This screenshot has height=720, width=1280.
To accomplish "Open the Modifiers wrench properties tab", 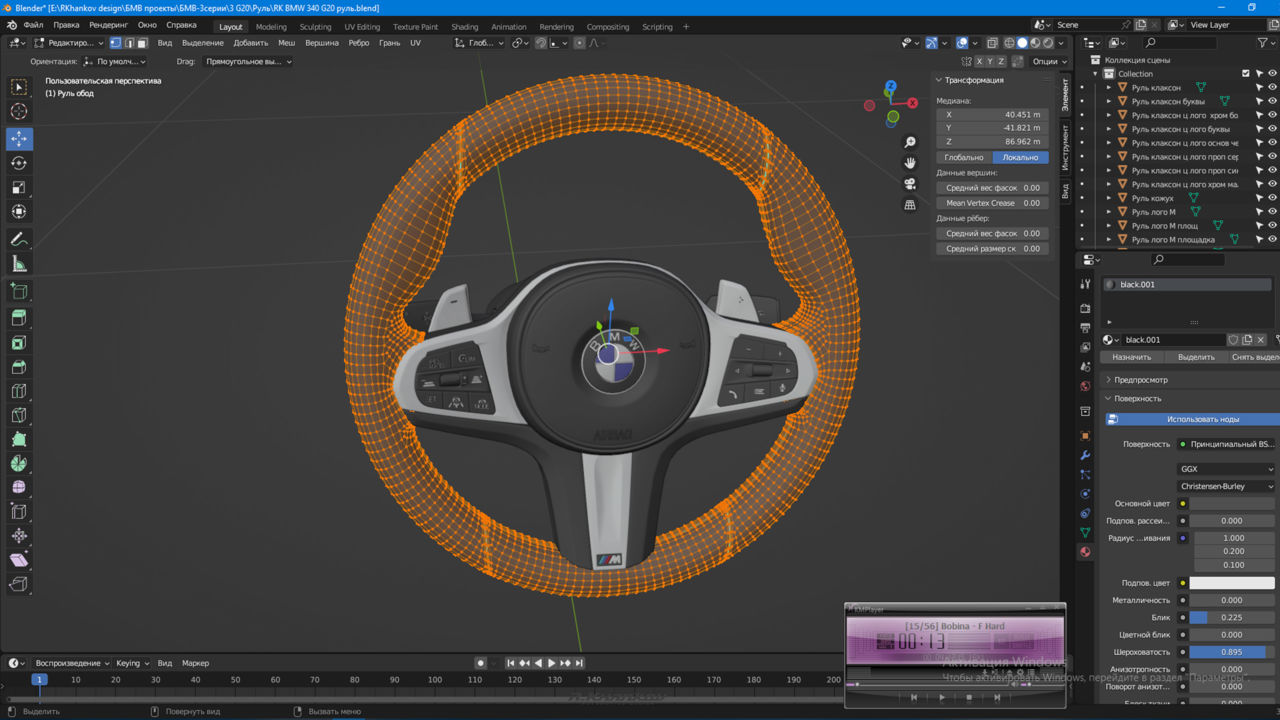I will pos(1085,455).
